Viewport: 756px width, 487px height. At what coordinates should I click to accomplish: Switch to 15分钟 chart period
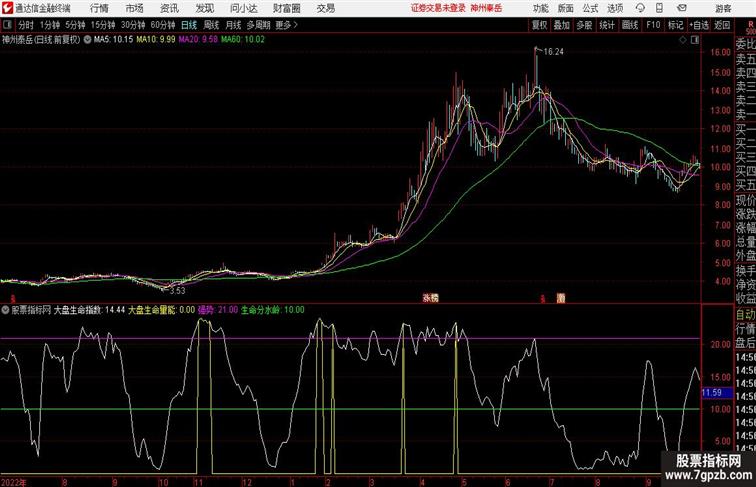[x=103, y=25]
